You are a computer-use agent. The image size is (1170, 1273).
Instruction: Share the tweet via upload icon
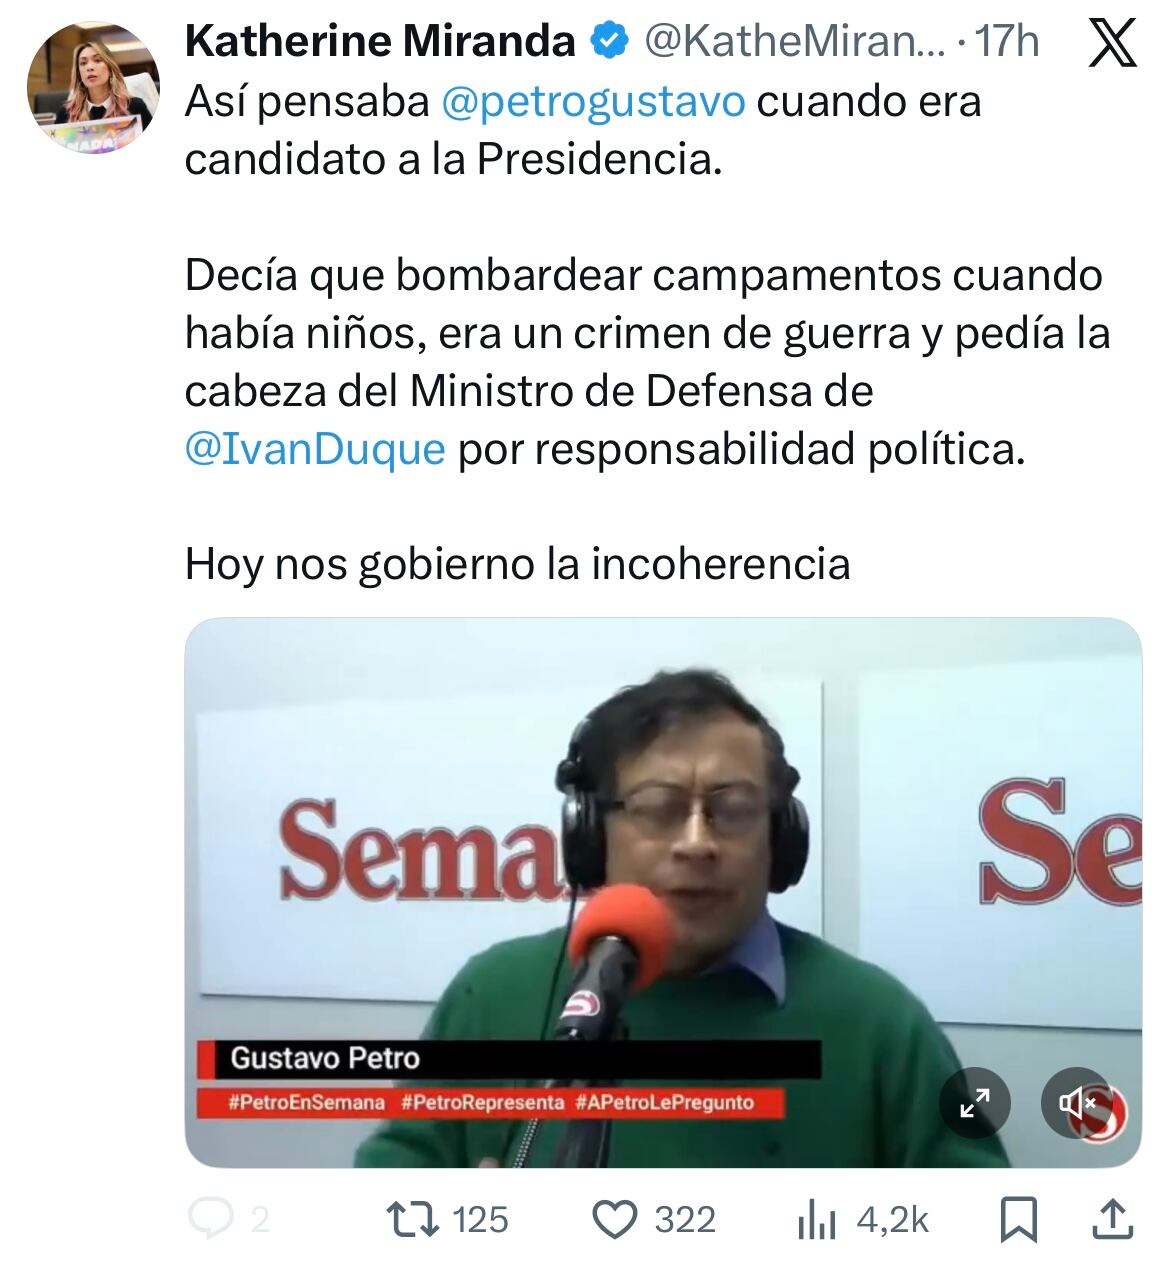pos(1112,1218)
